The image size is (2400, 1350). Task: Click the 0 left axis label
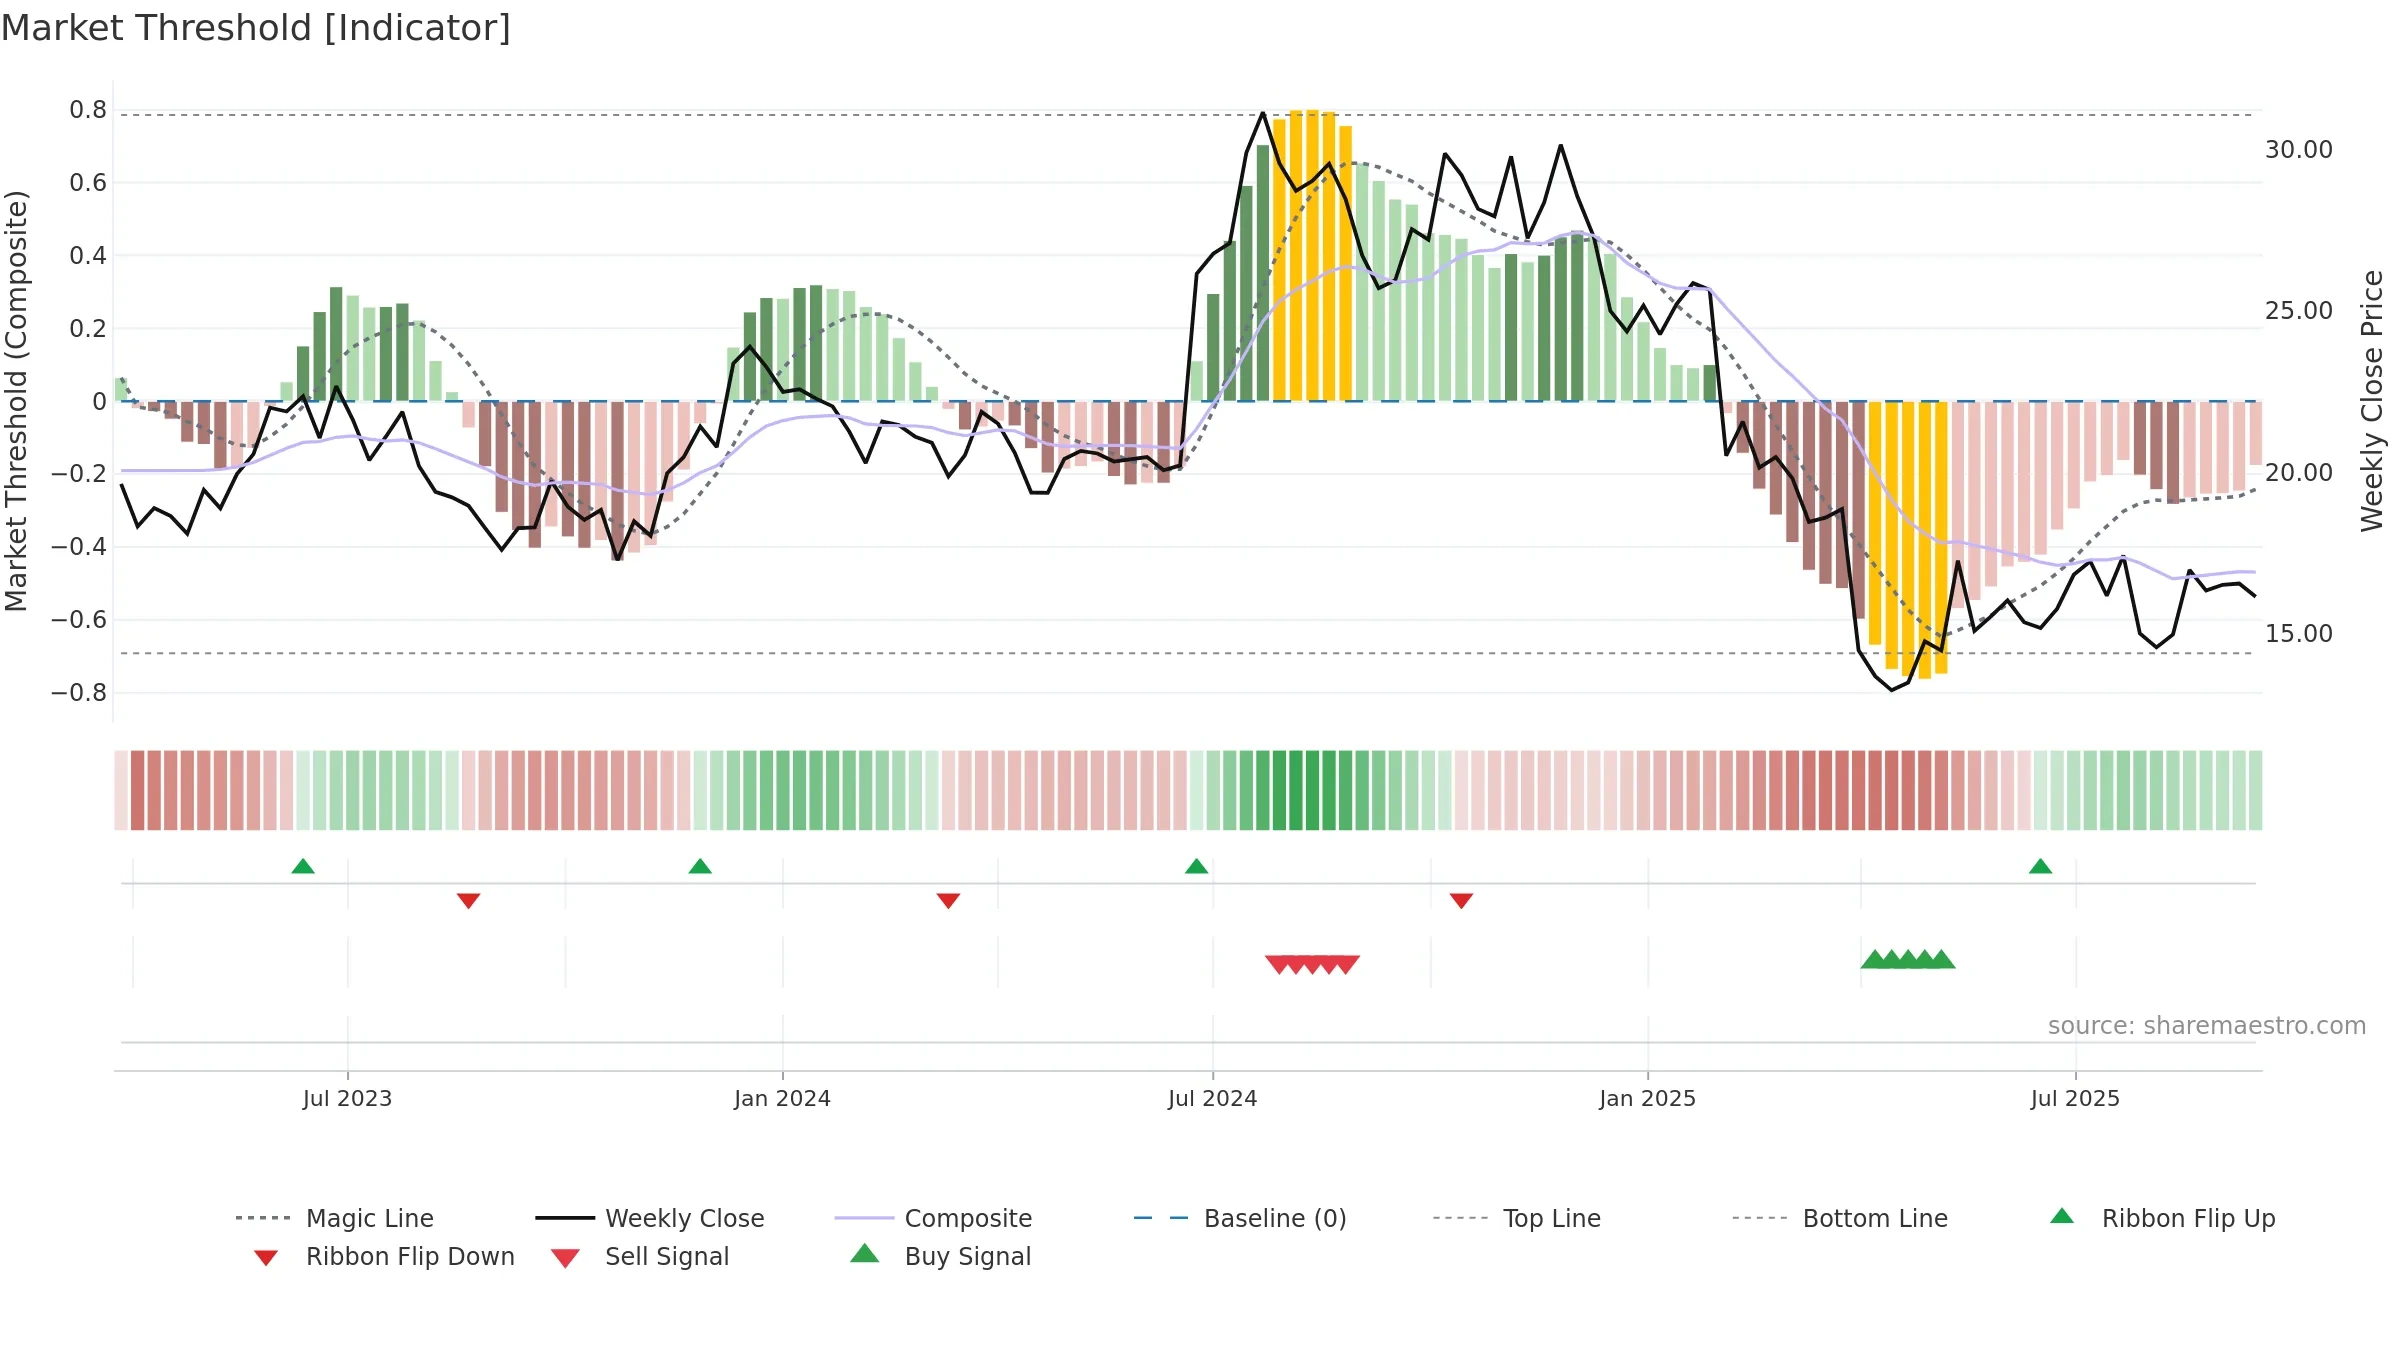tap(99, 402)
